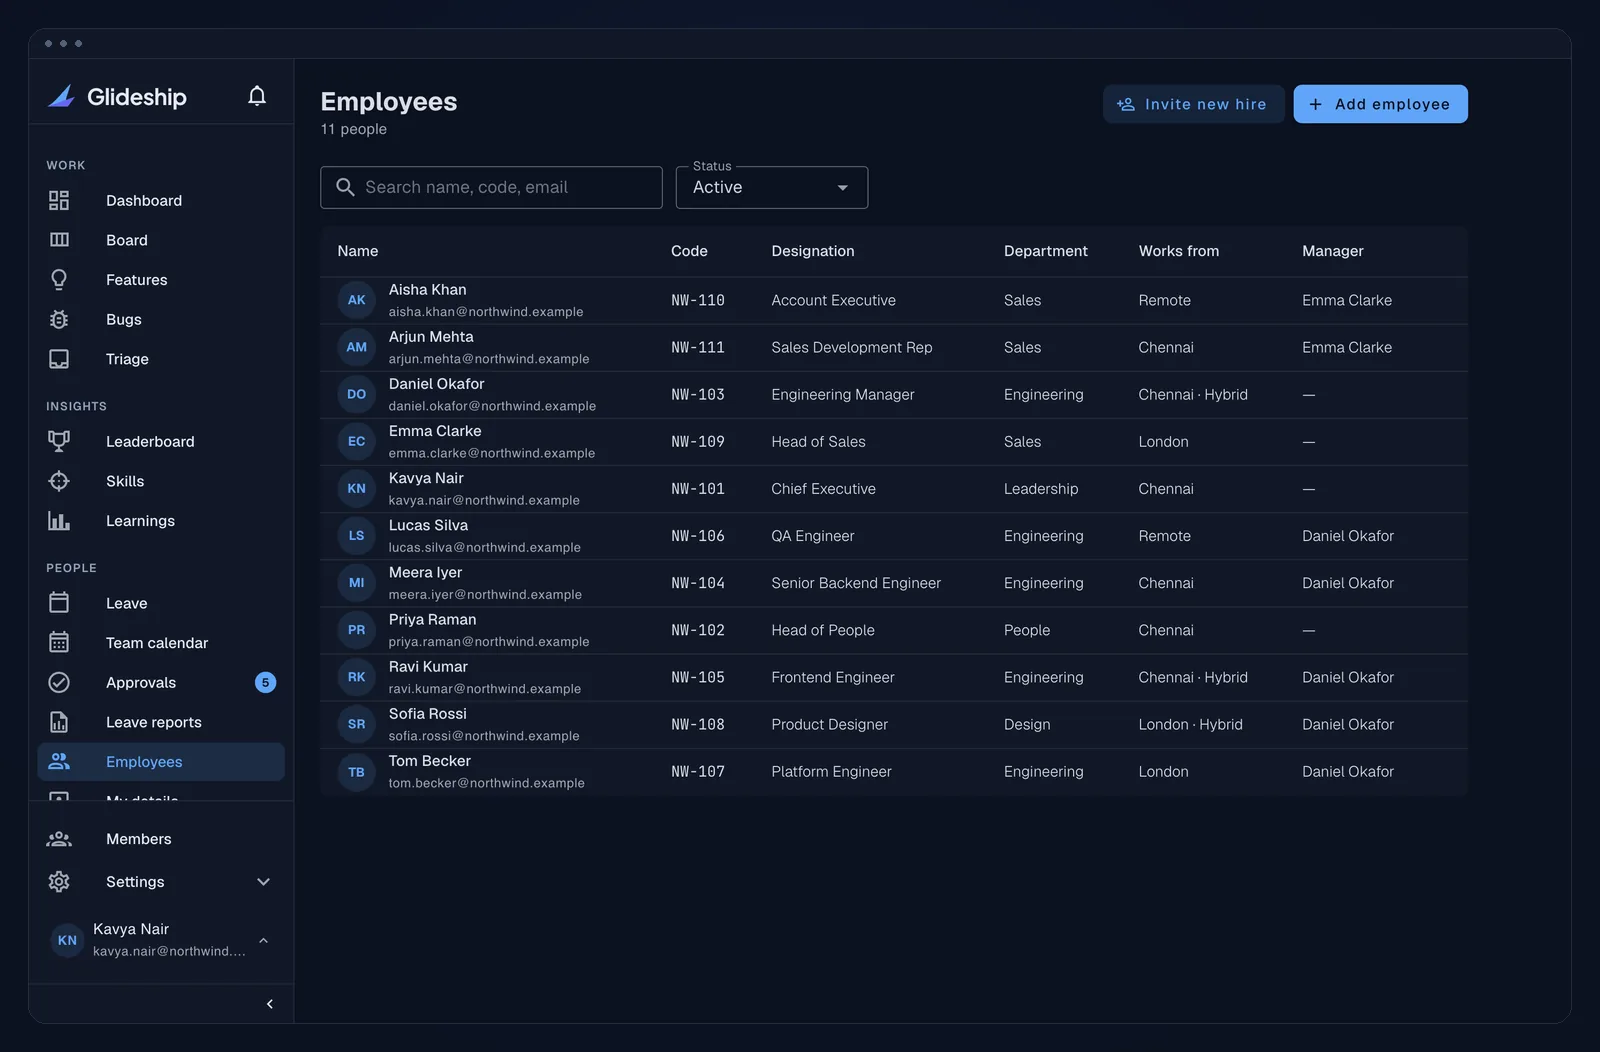Click the Invite new hire button

1193,104
